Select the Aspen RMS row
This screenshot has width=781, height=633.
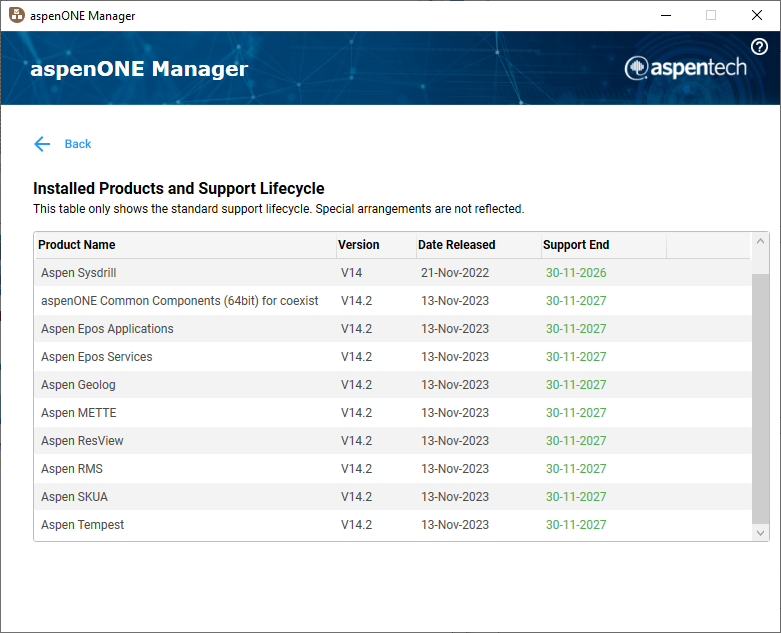tap(392, 469)
